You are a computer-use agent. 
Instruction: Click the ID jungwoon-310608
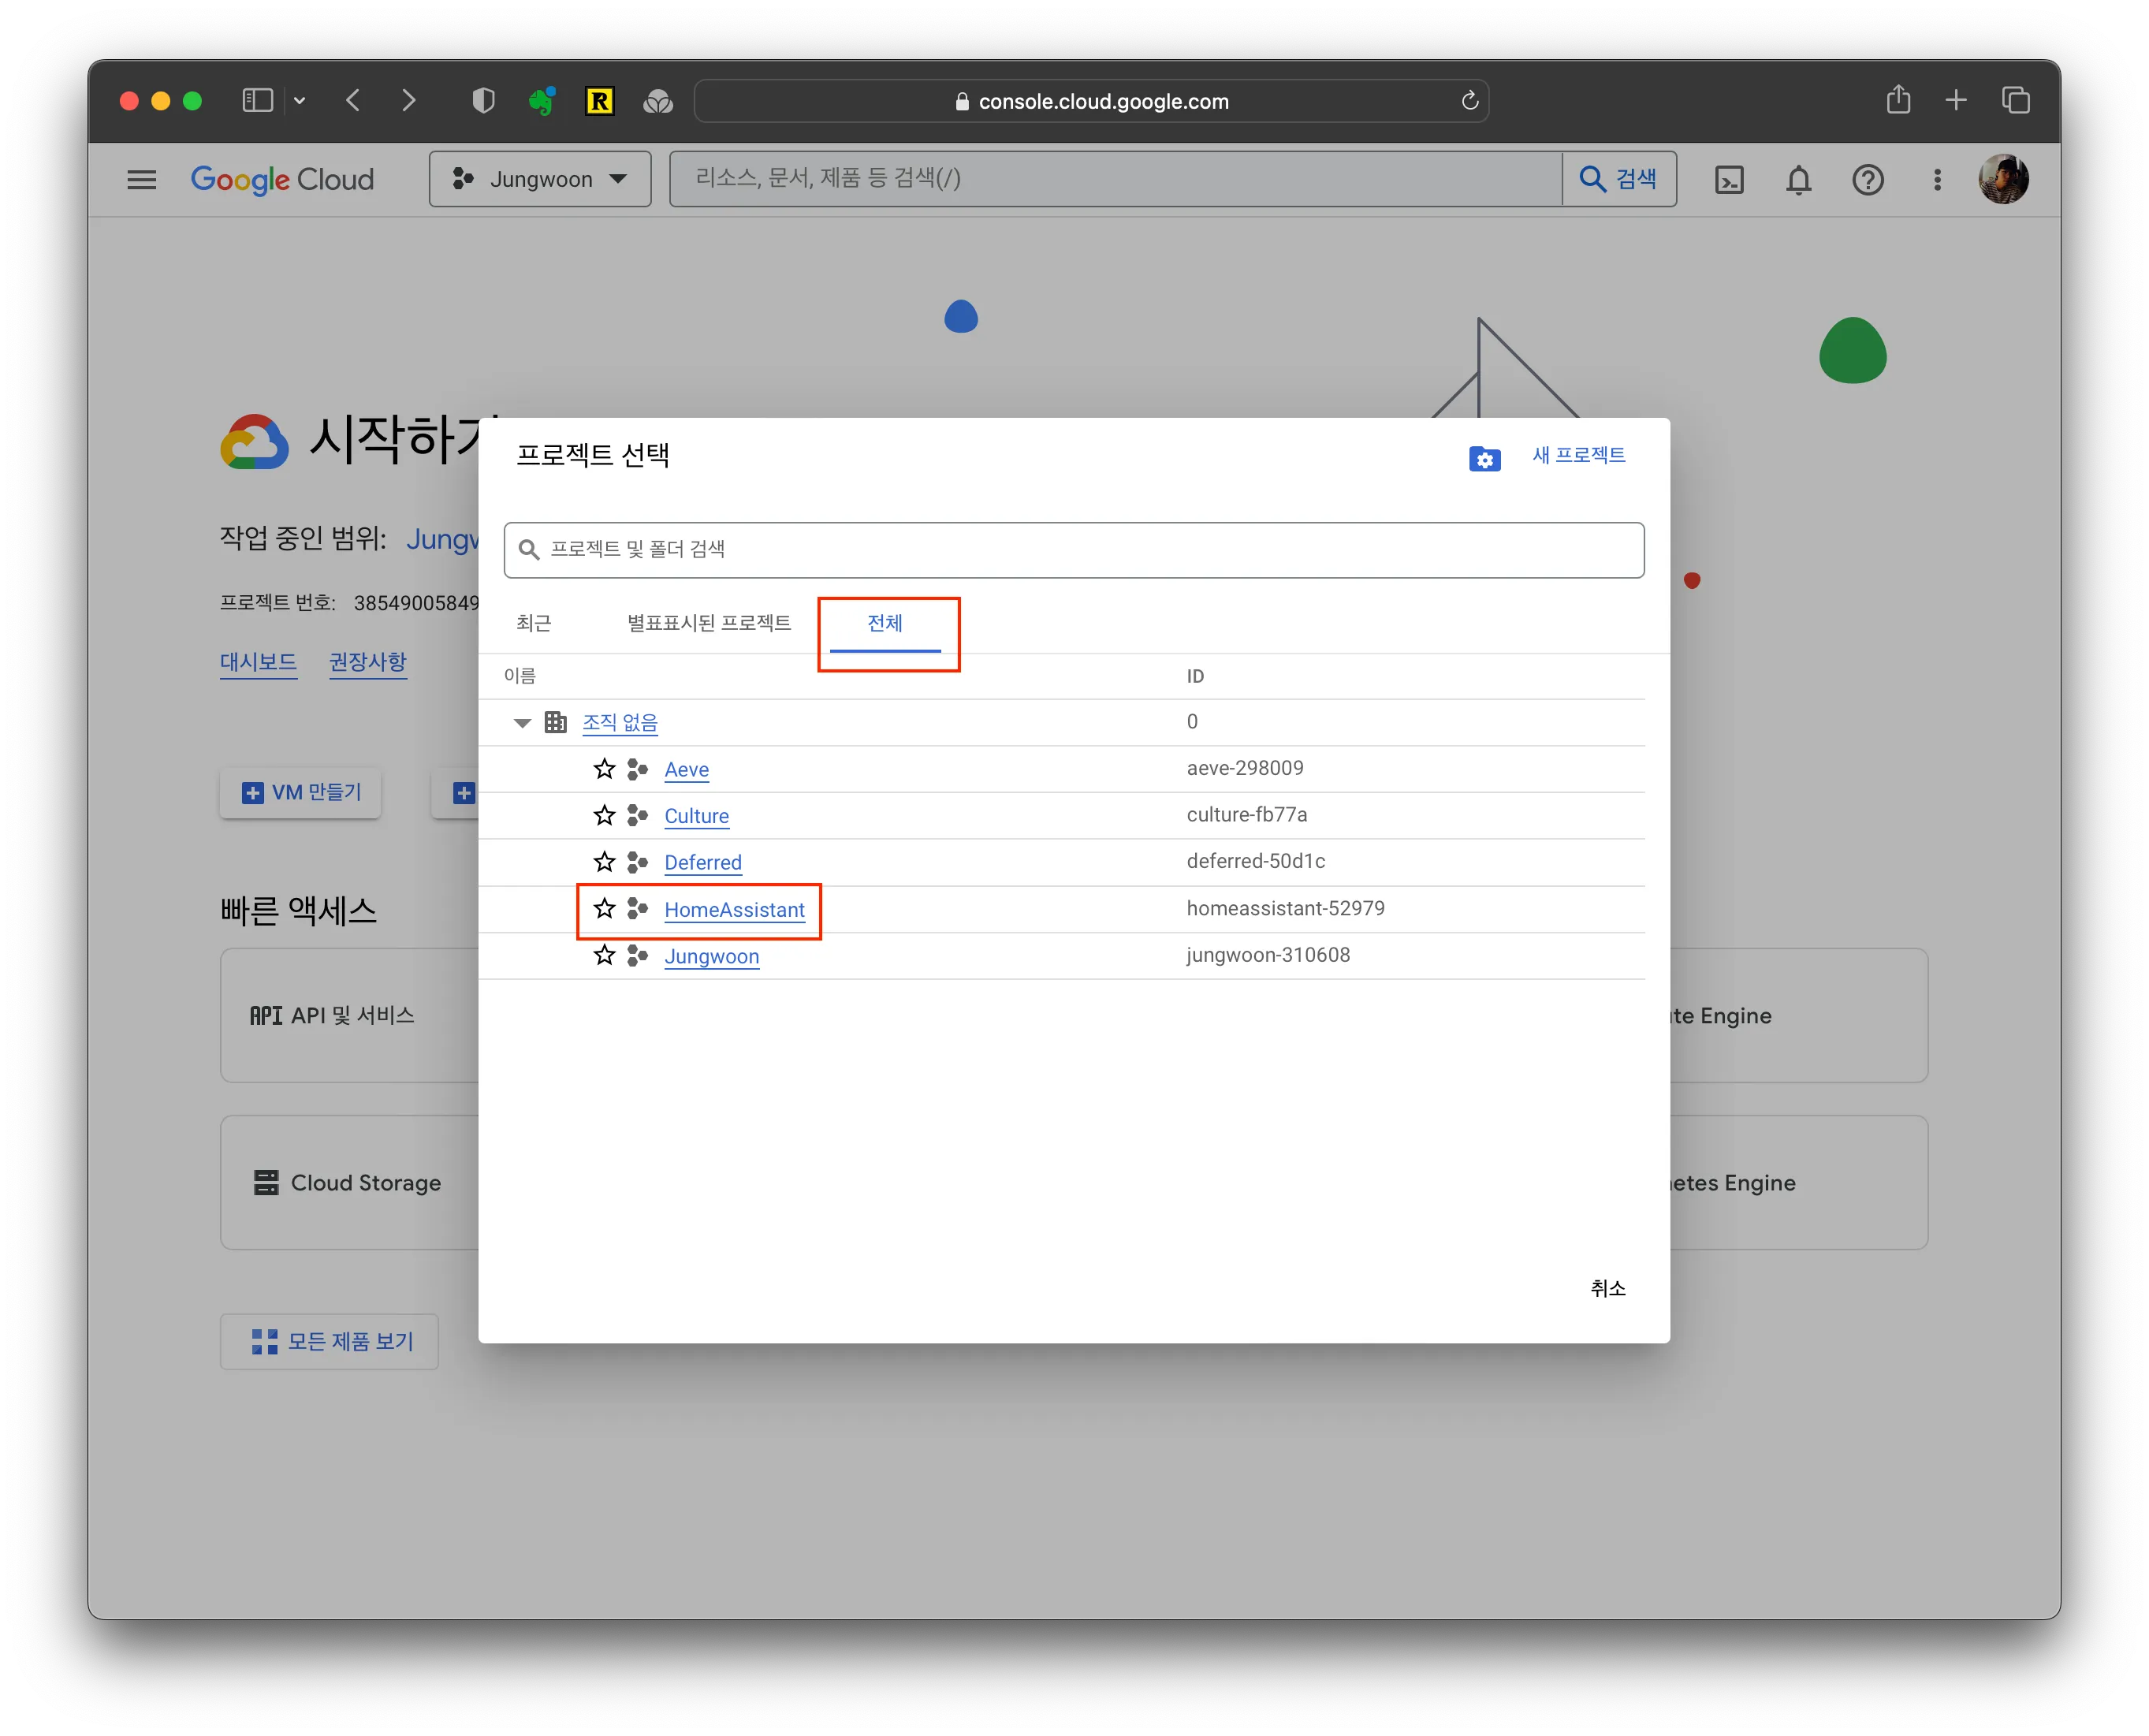1267,955
